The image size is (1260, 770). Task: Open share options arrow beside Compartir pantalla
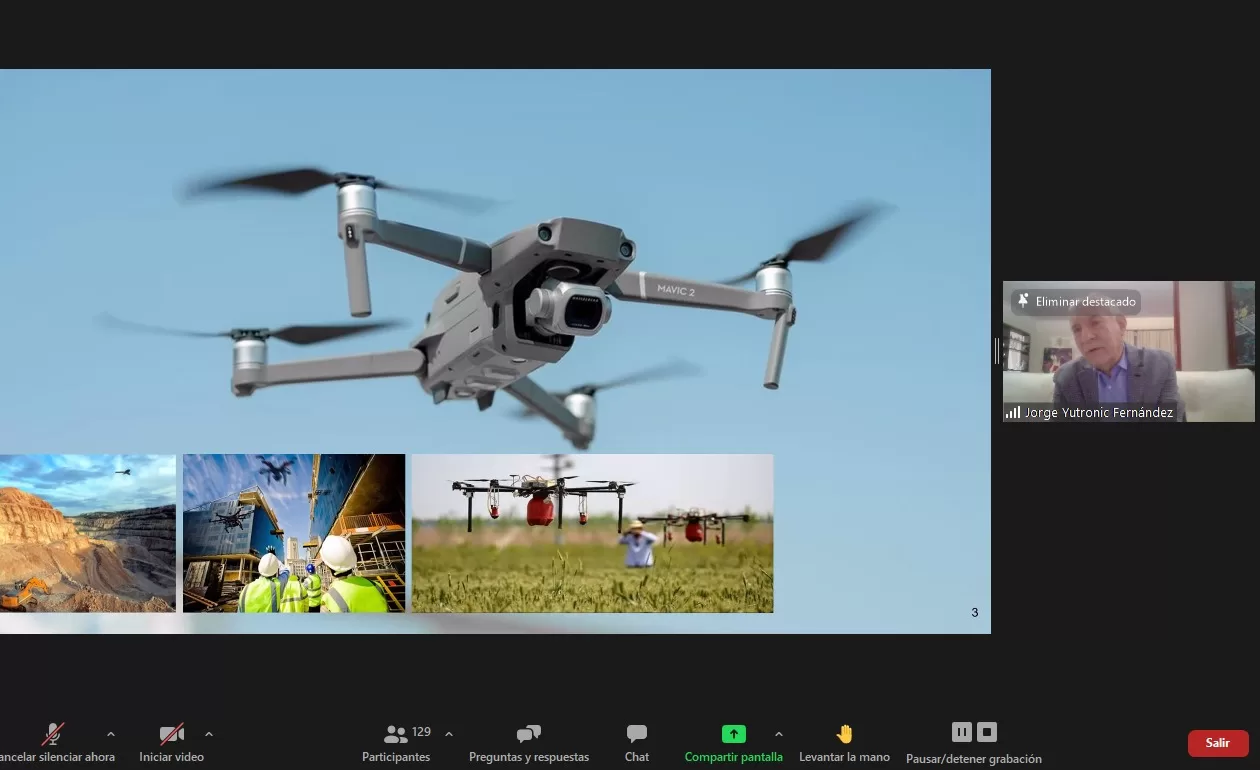pyautogui.click(x=779, y=734)
